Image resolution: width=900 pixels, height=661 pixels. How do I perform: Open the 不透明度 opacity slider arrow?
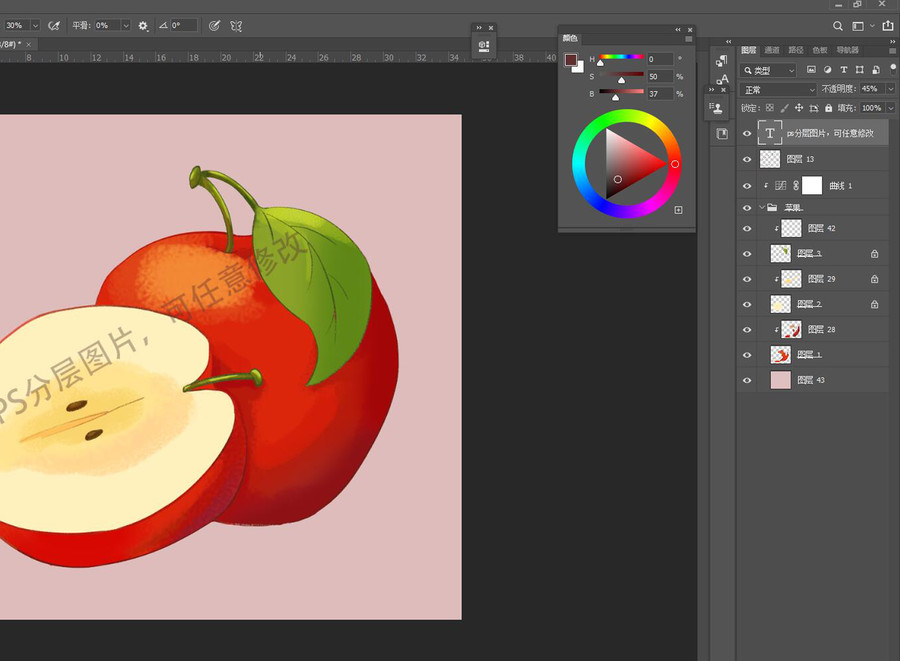[890, 89]
